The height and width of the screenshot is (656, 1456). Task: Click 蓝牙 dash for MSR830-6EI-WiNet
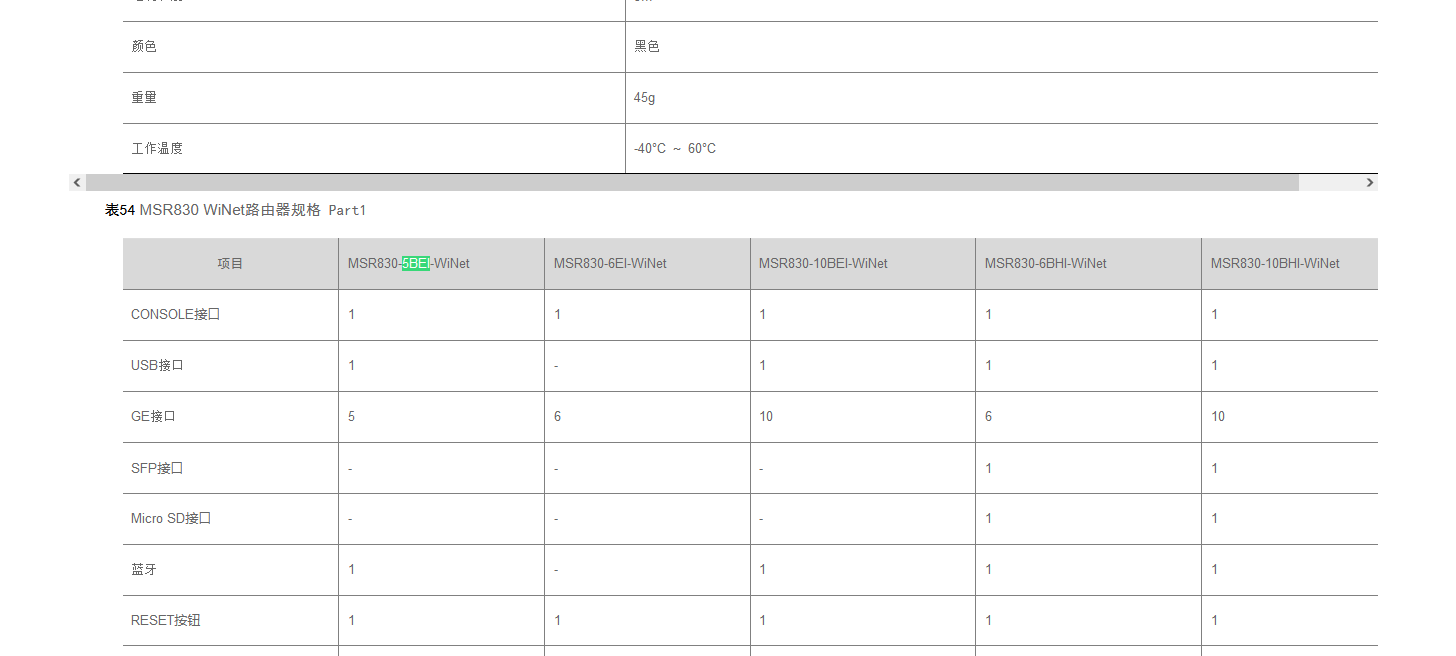click(x=556, y=570)
